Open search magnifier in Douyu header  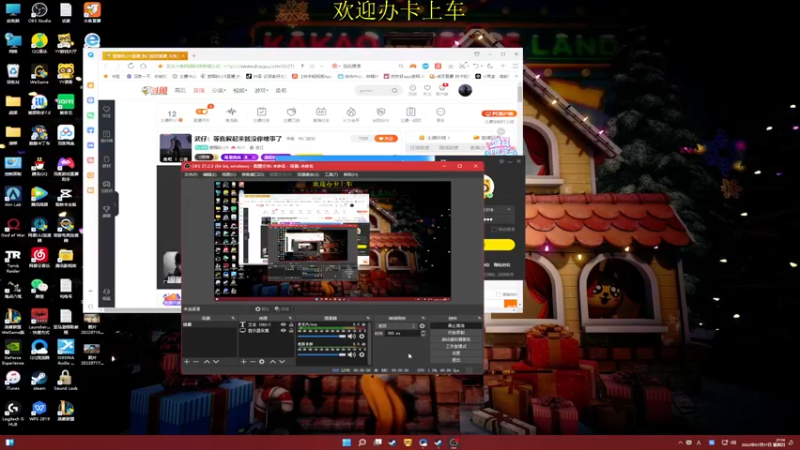tap(395, 90)
